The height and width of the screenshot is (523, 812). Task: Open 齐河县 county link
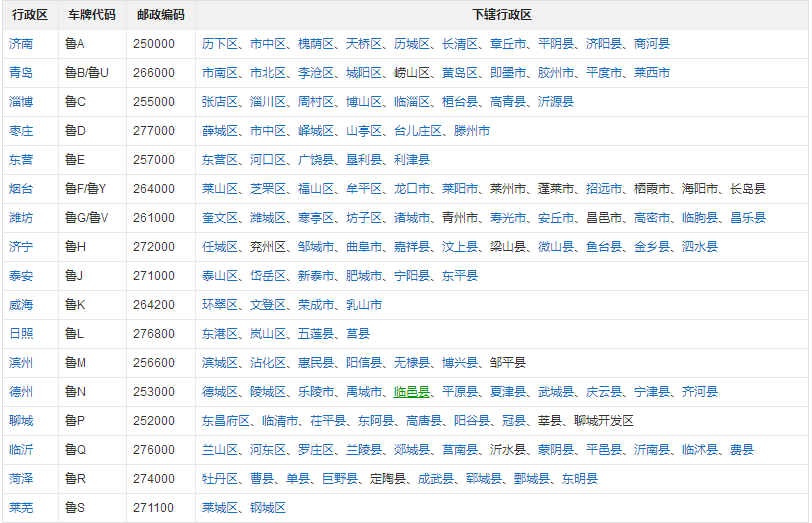coord(700,392)
